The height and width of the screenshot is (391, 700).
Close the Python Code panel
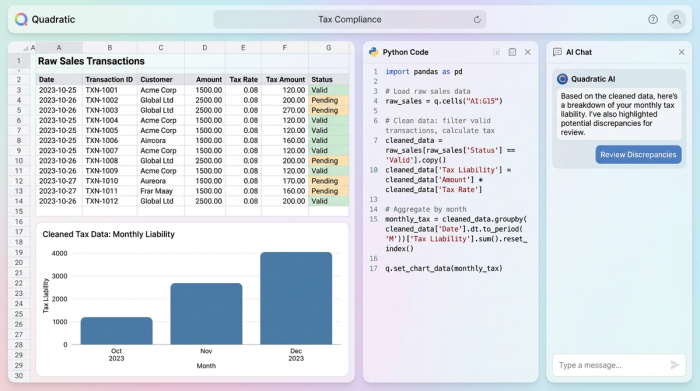pyautogui.click(x=528, y=52)
